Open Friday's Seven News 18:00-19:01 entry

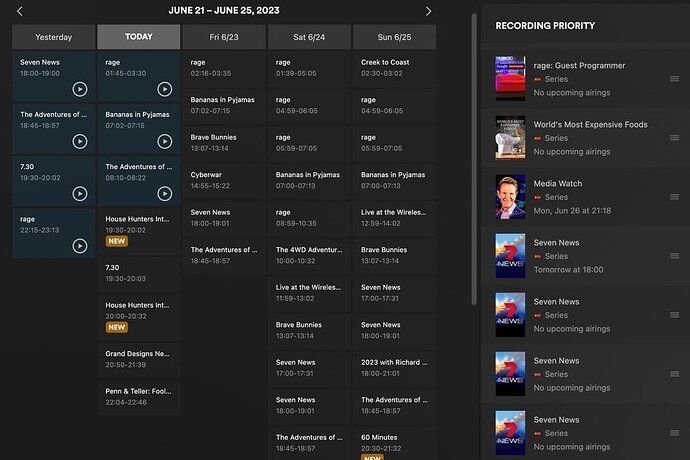(224, 218)
